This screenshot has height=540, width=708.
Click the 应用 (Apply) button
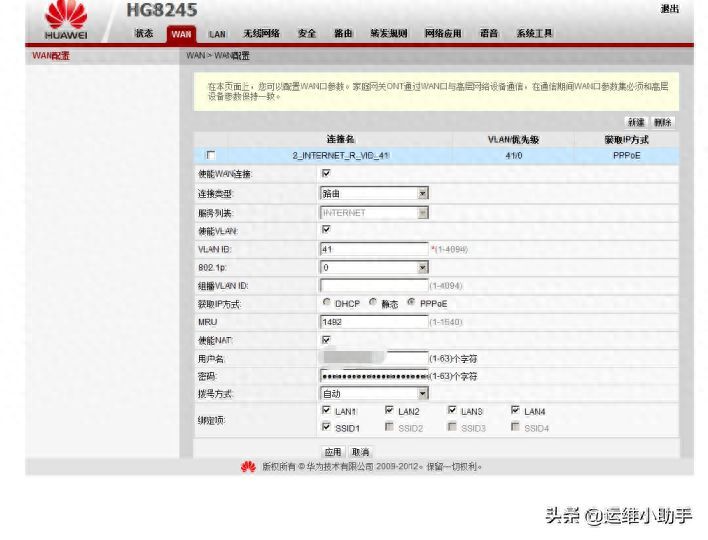[x=333, y=452]
